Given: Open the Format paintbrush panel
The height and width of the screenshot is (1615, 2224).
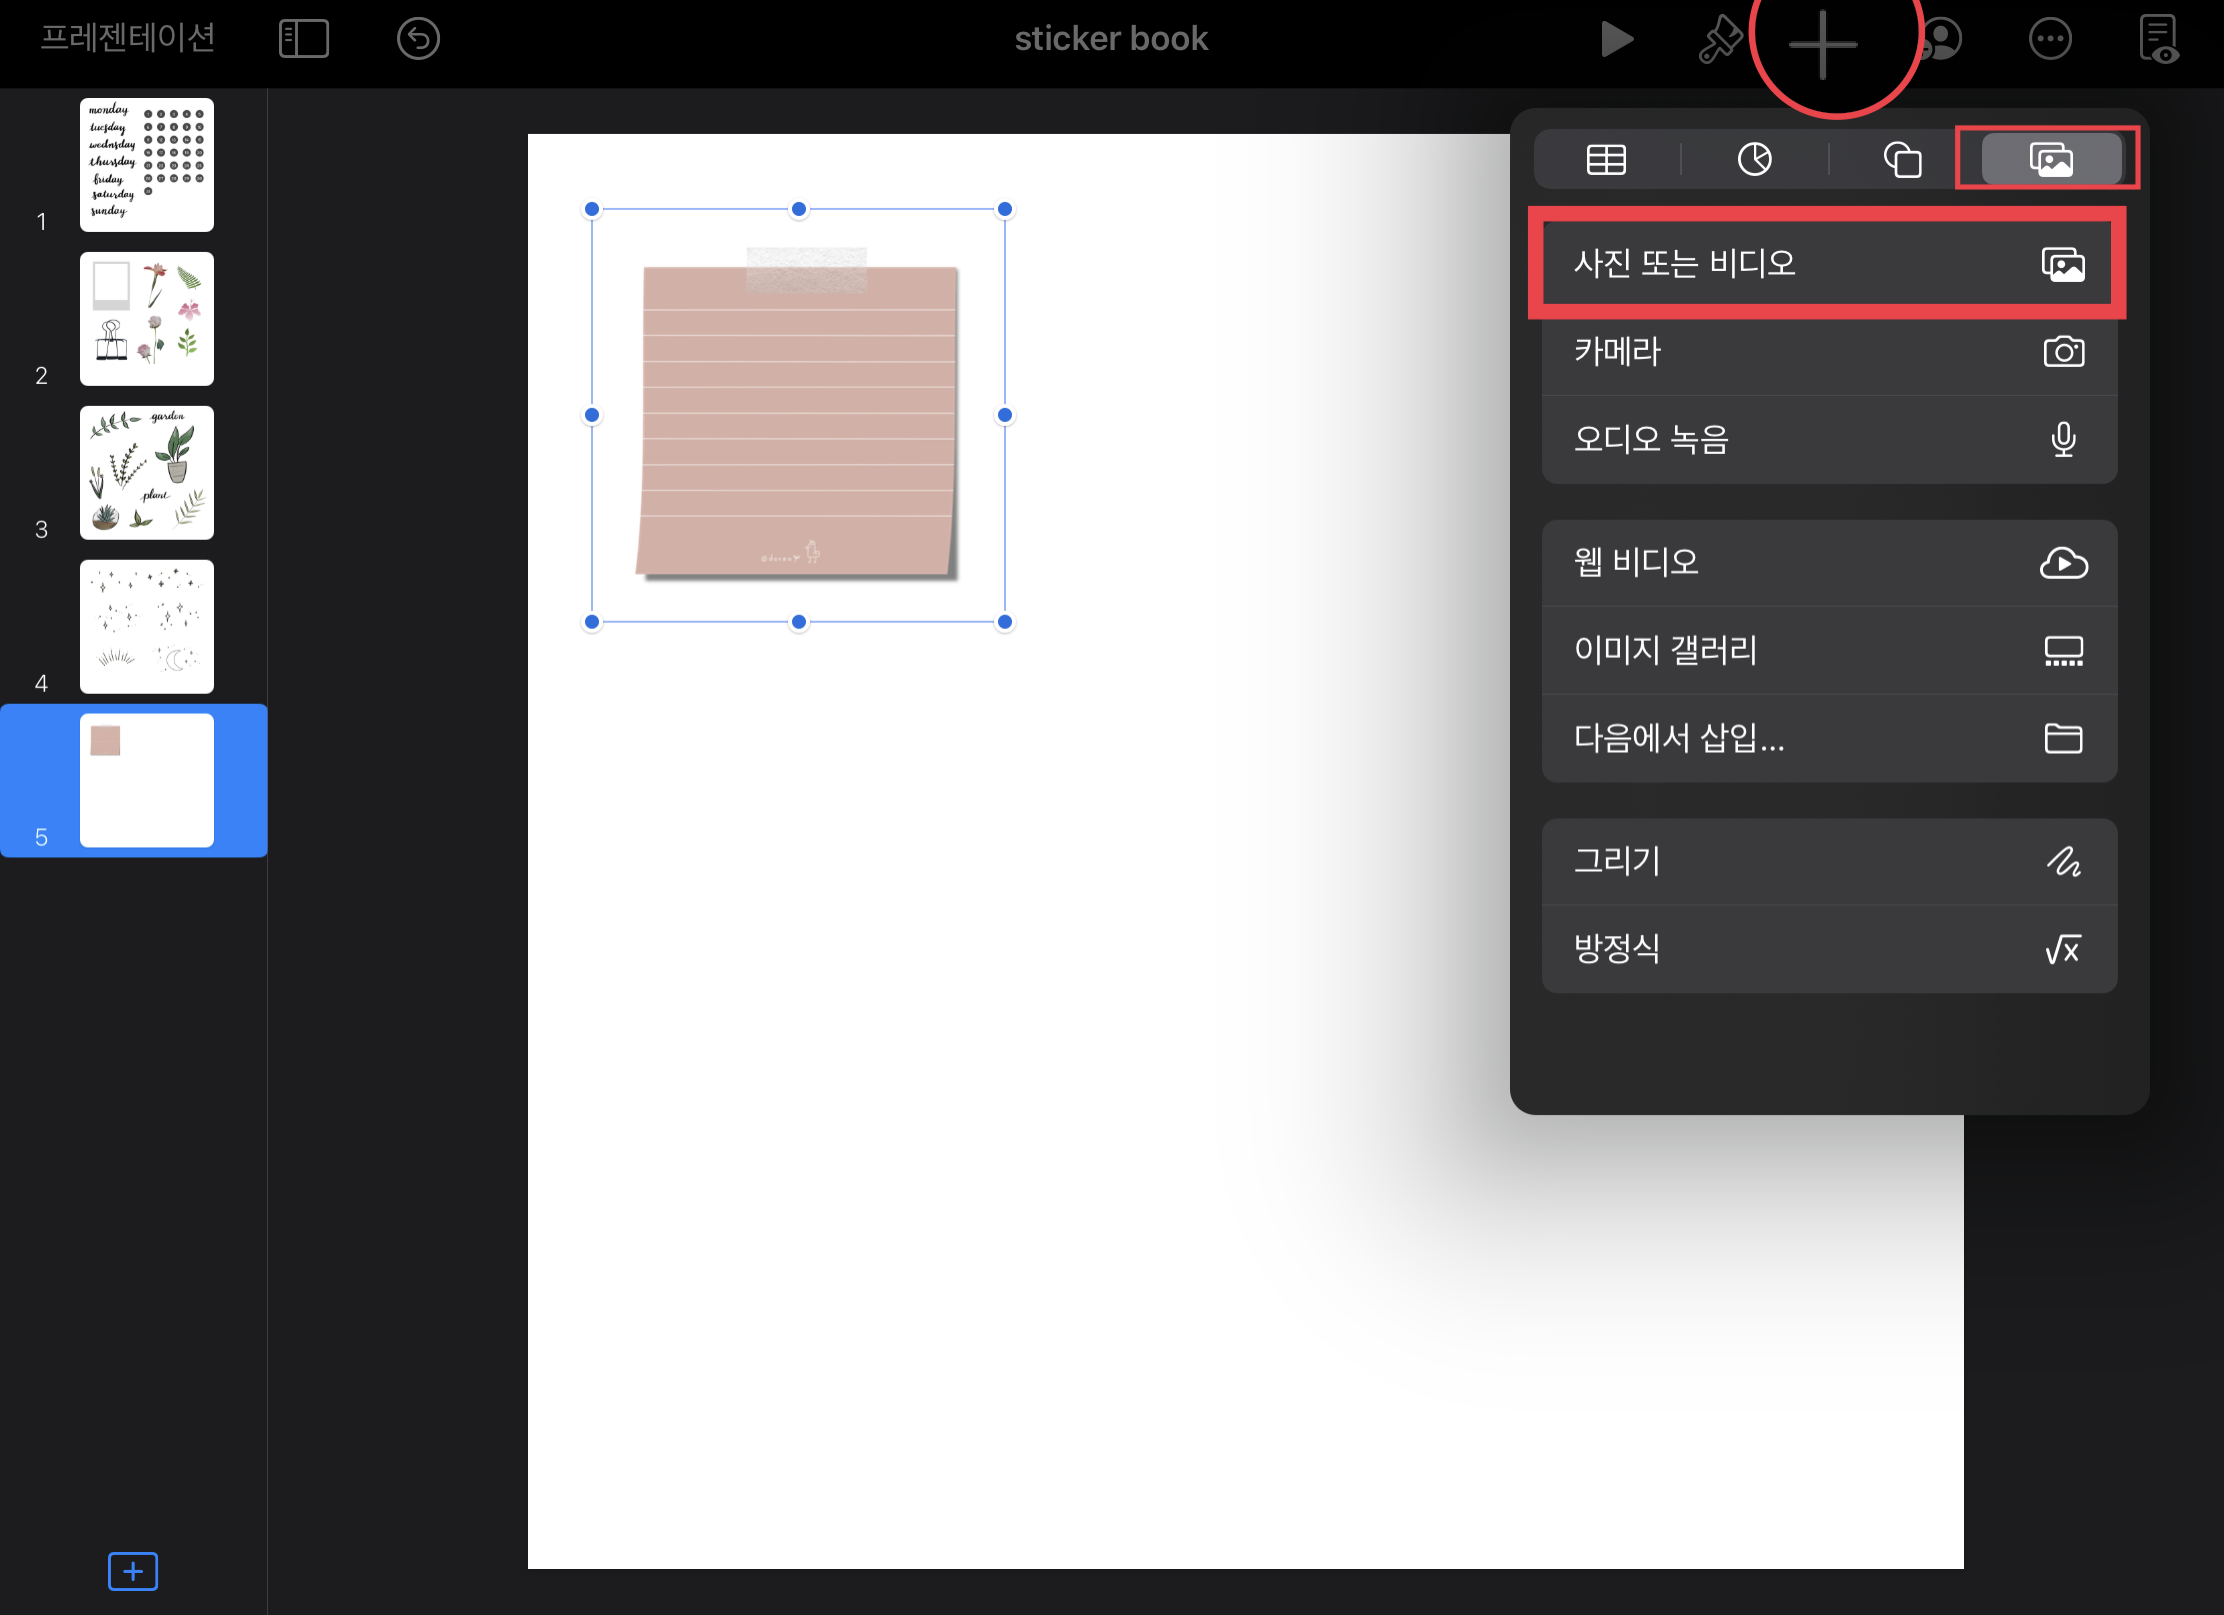Looking at the screenshot, I should click(x=1720, y=40).
